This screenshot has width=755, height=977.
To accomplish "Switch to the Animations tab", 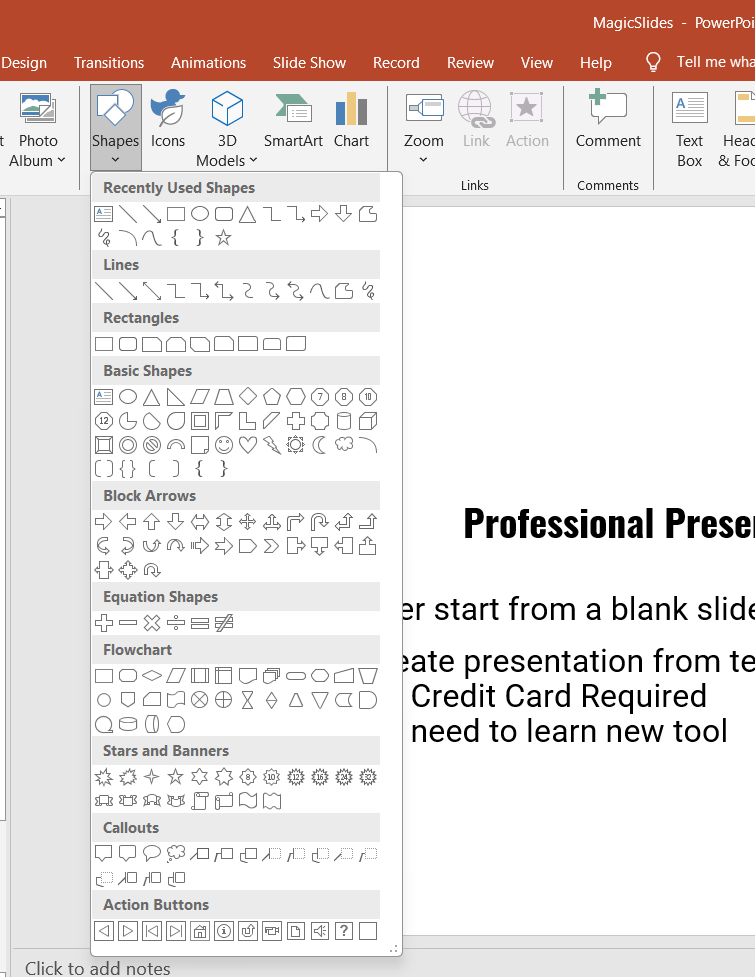I will pos(209,62).
